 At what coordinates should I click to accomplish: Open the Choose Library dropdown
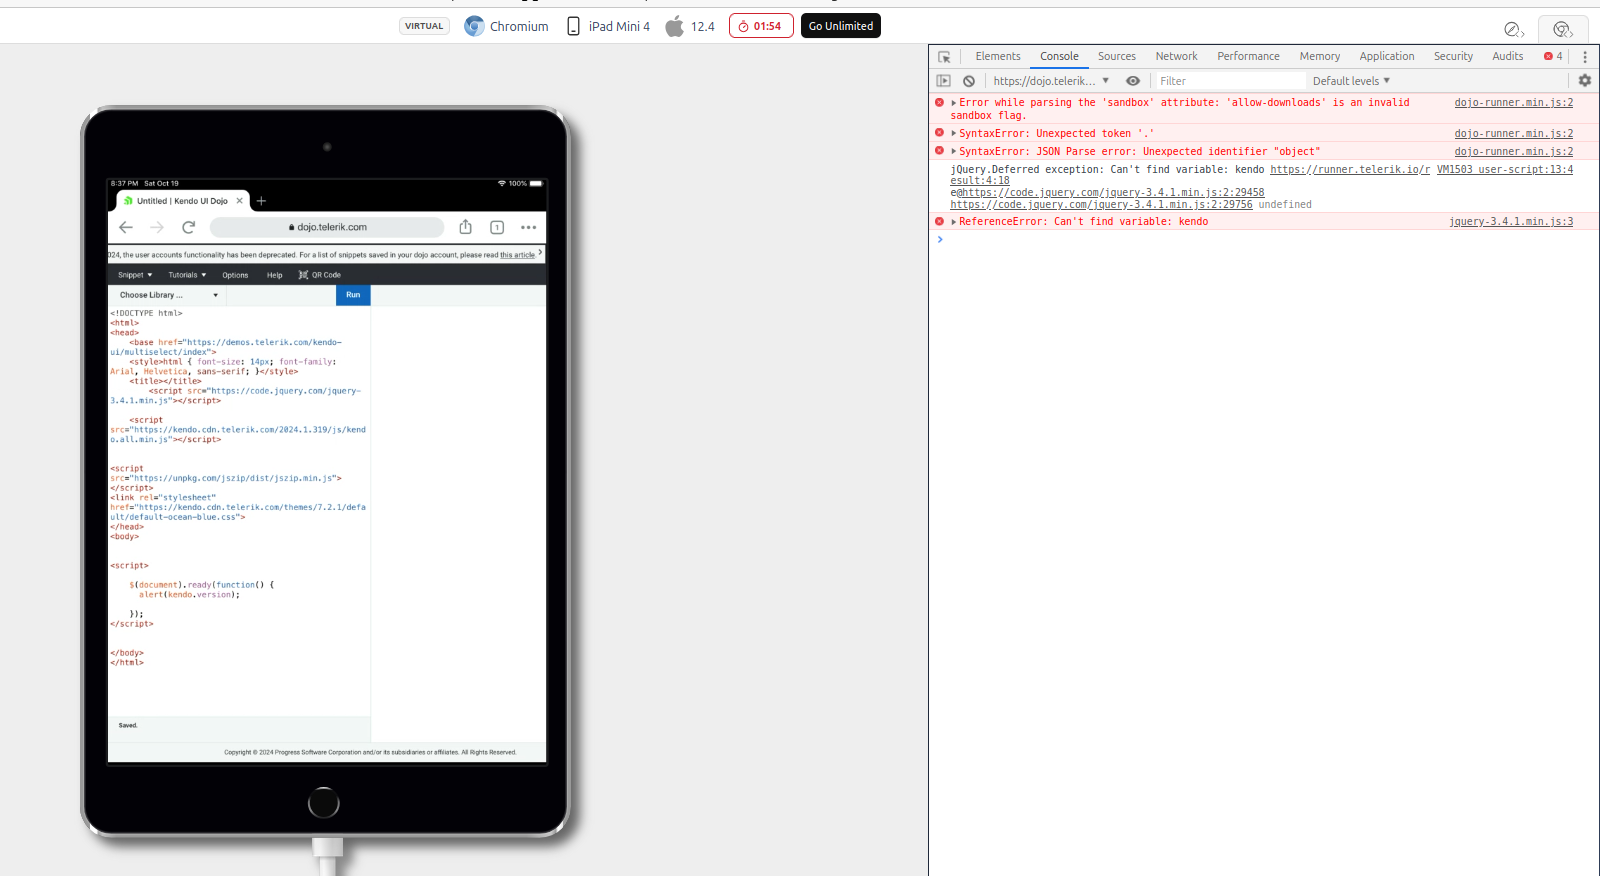[x=167, y=295]
